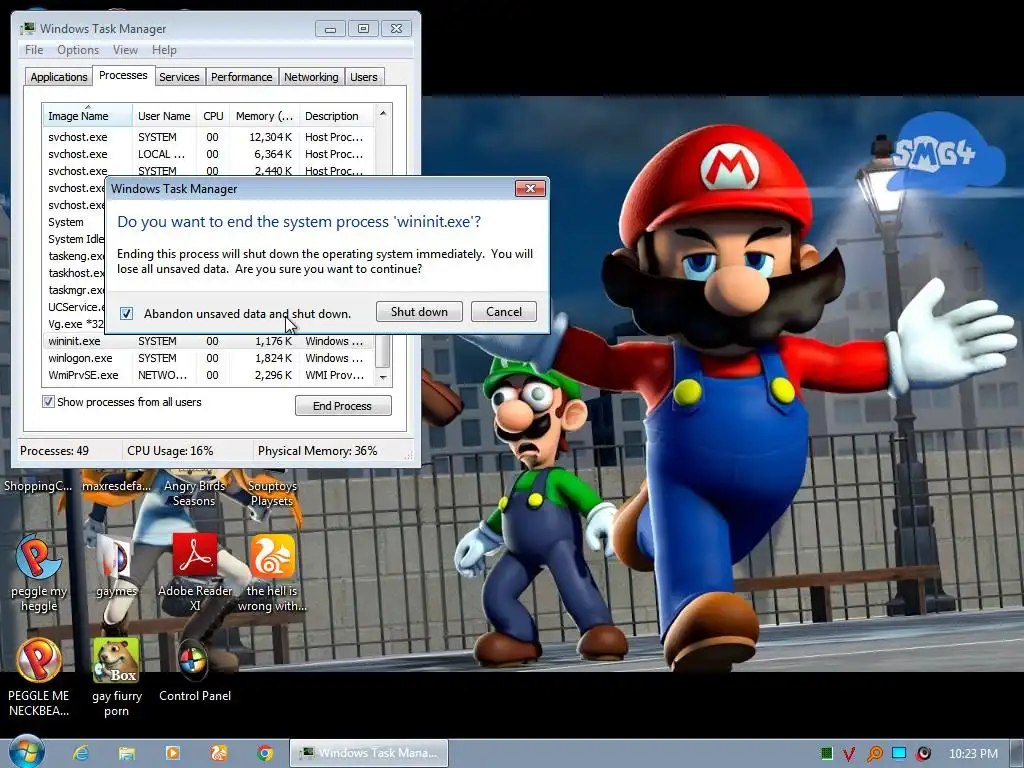
Task: Uncheck 'Abandon unsaved data and shut down'
Action: pyautogui.click(x=127, y=313)
